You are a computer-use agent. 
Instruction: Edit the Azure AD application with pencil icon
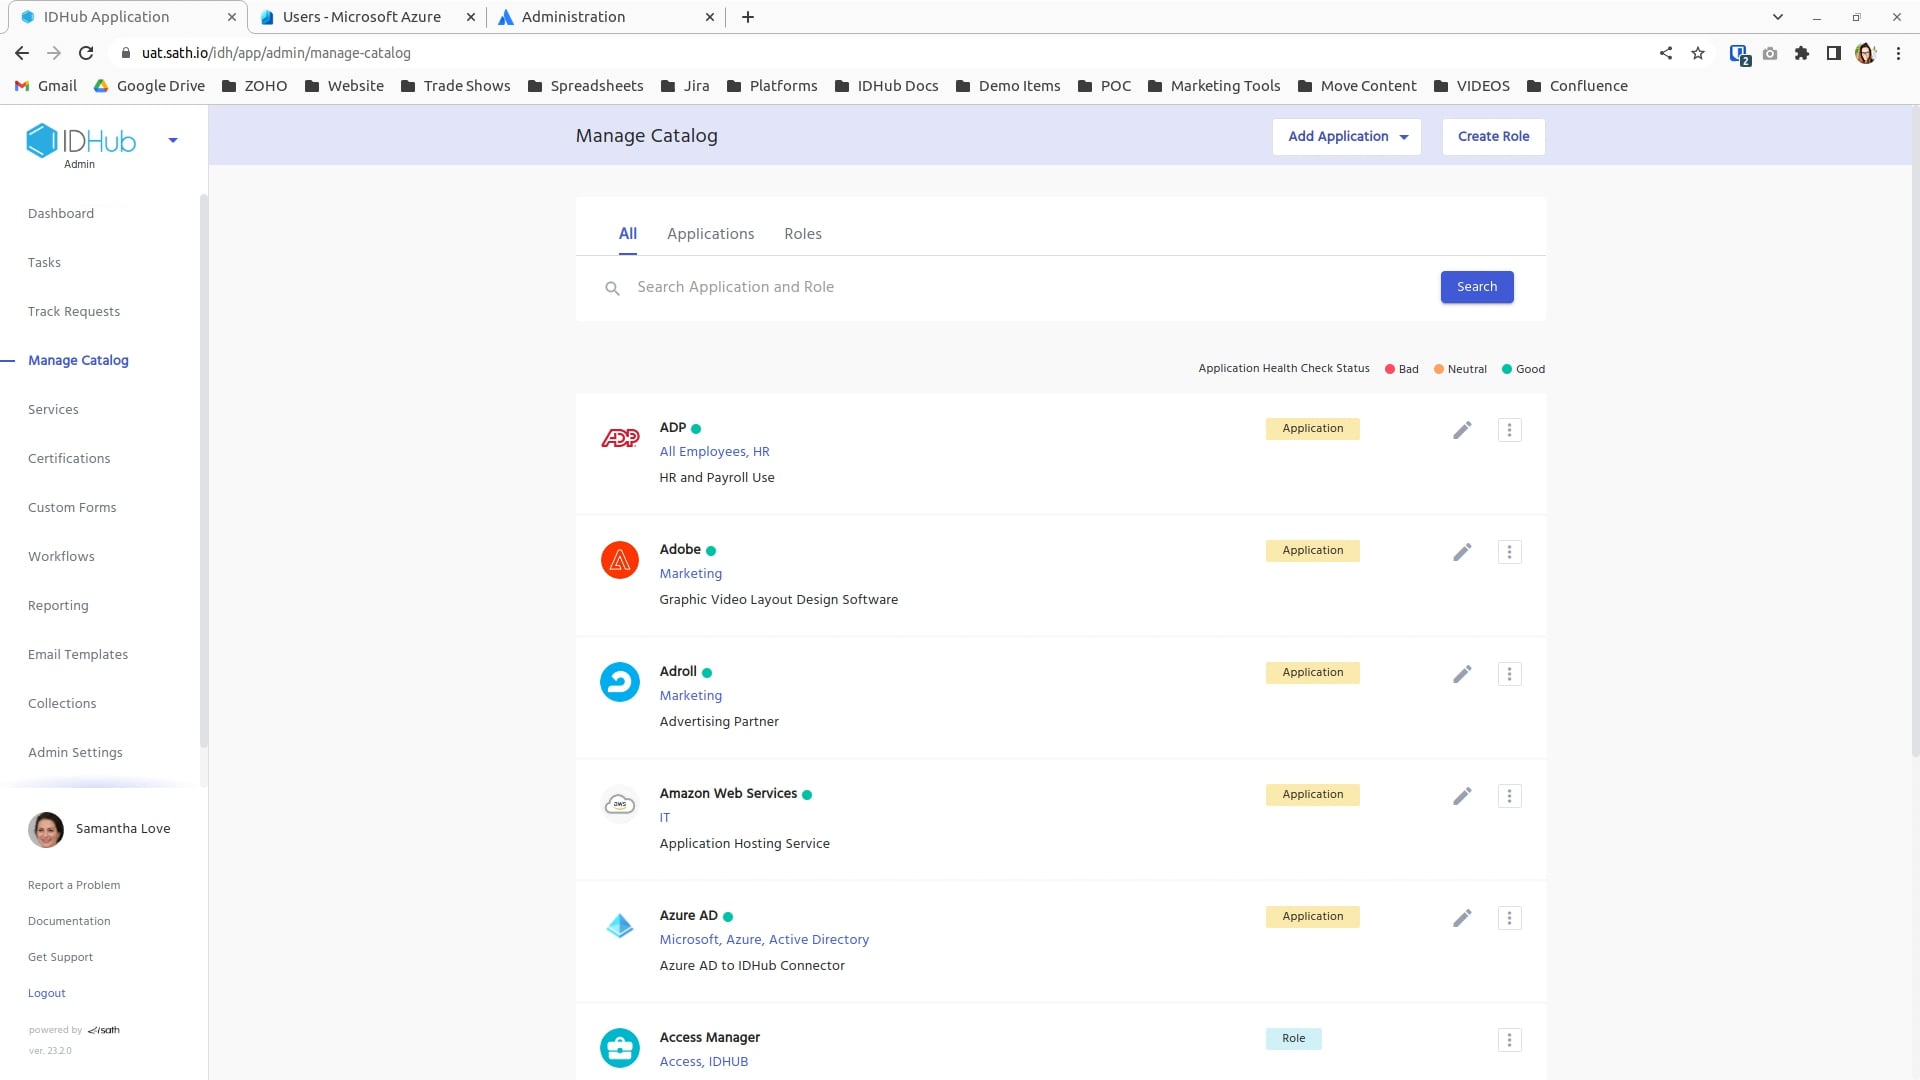pos(1462,918)
